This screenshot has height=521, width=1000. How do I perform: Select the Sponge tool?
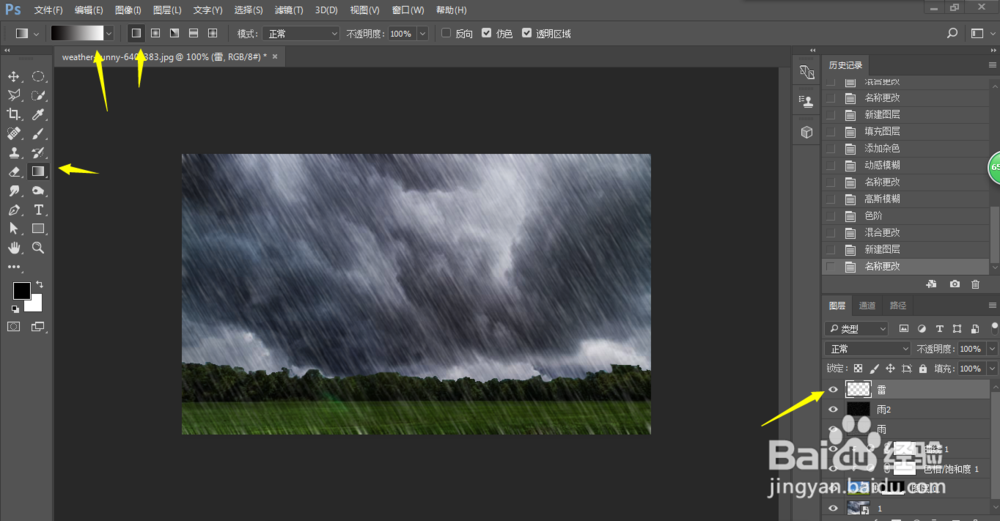pyautogui.click(x=38, y=191)
